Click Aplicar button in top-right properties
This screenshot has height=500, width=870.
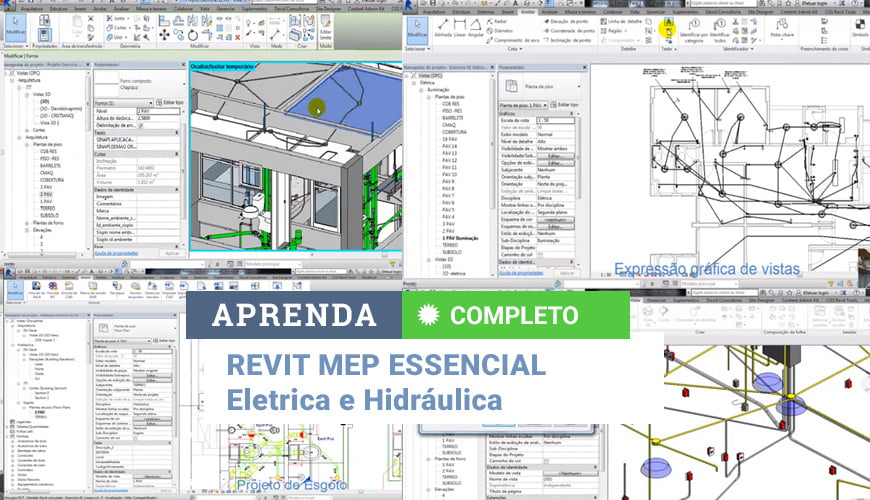click(x=566, y=273)
